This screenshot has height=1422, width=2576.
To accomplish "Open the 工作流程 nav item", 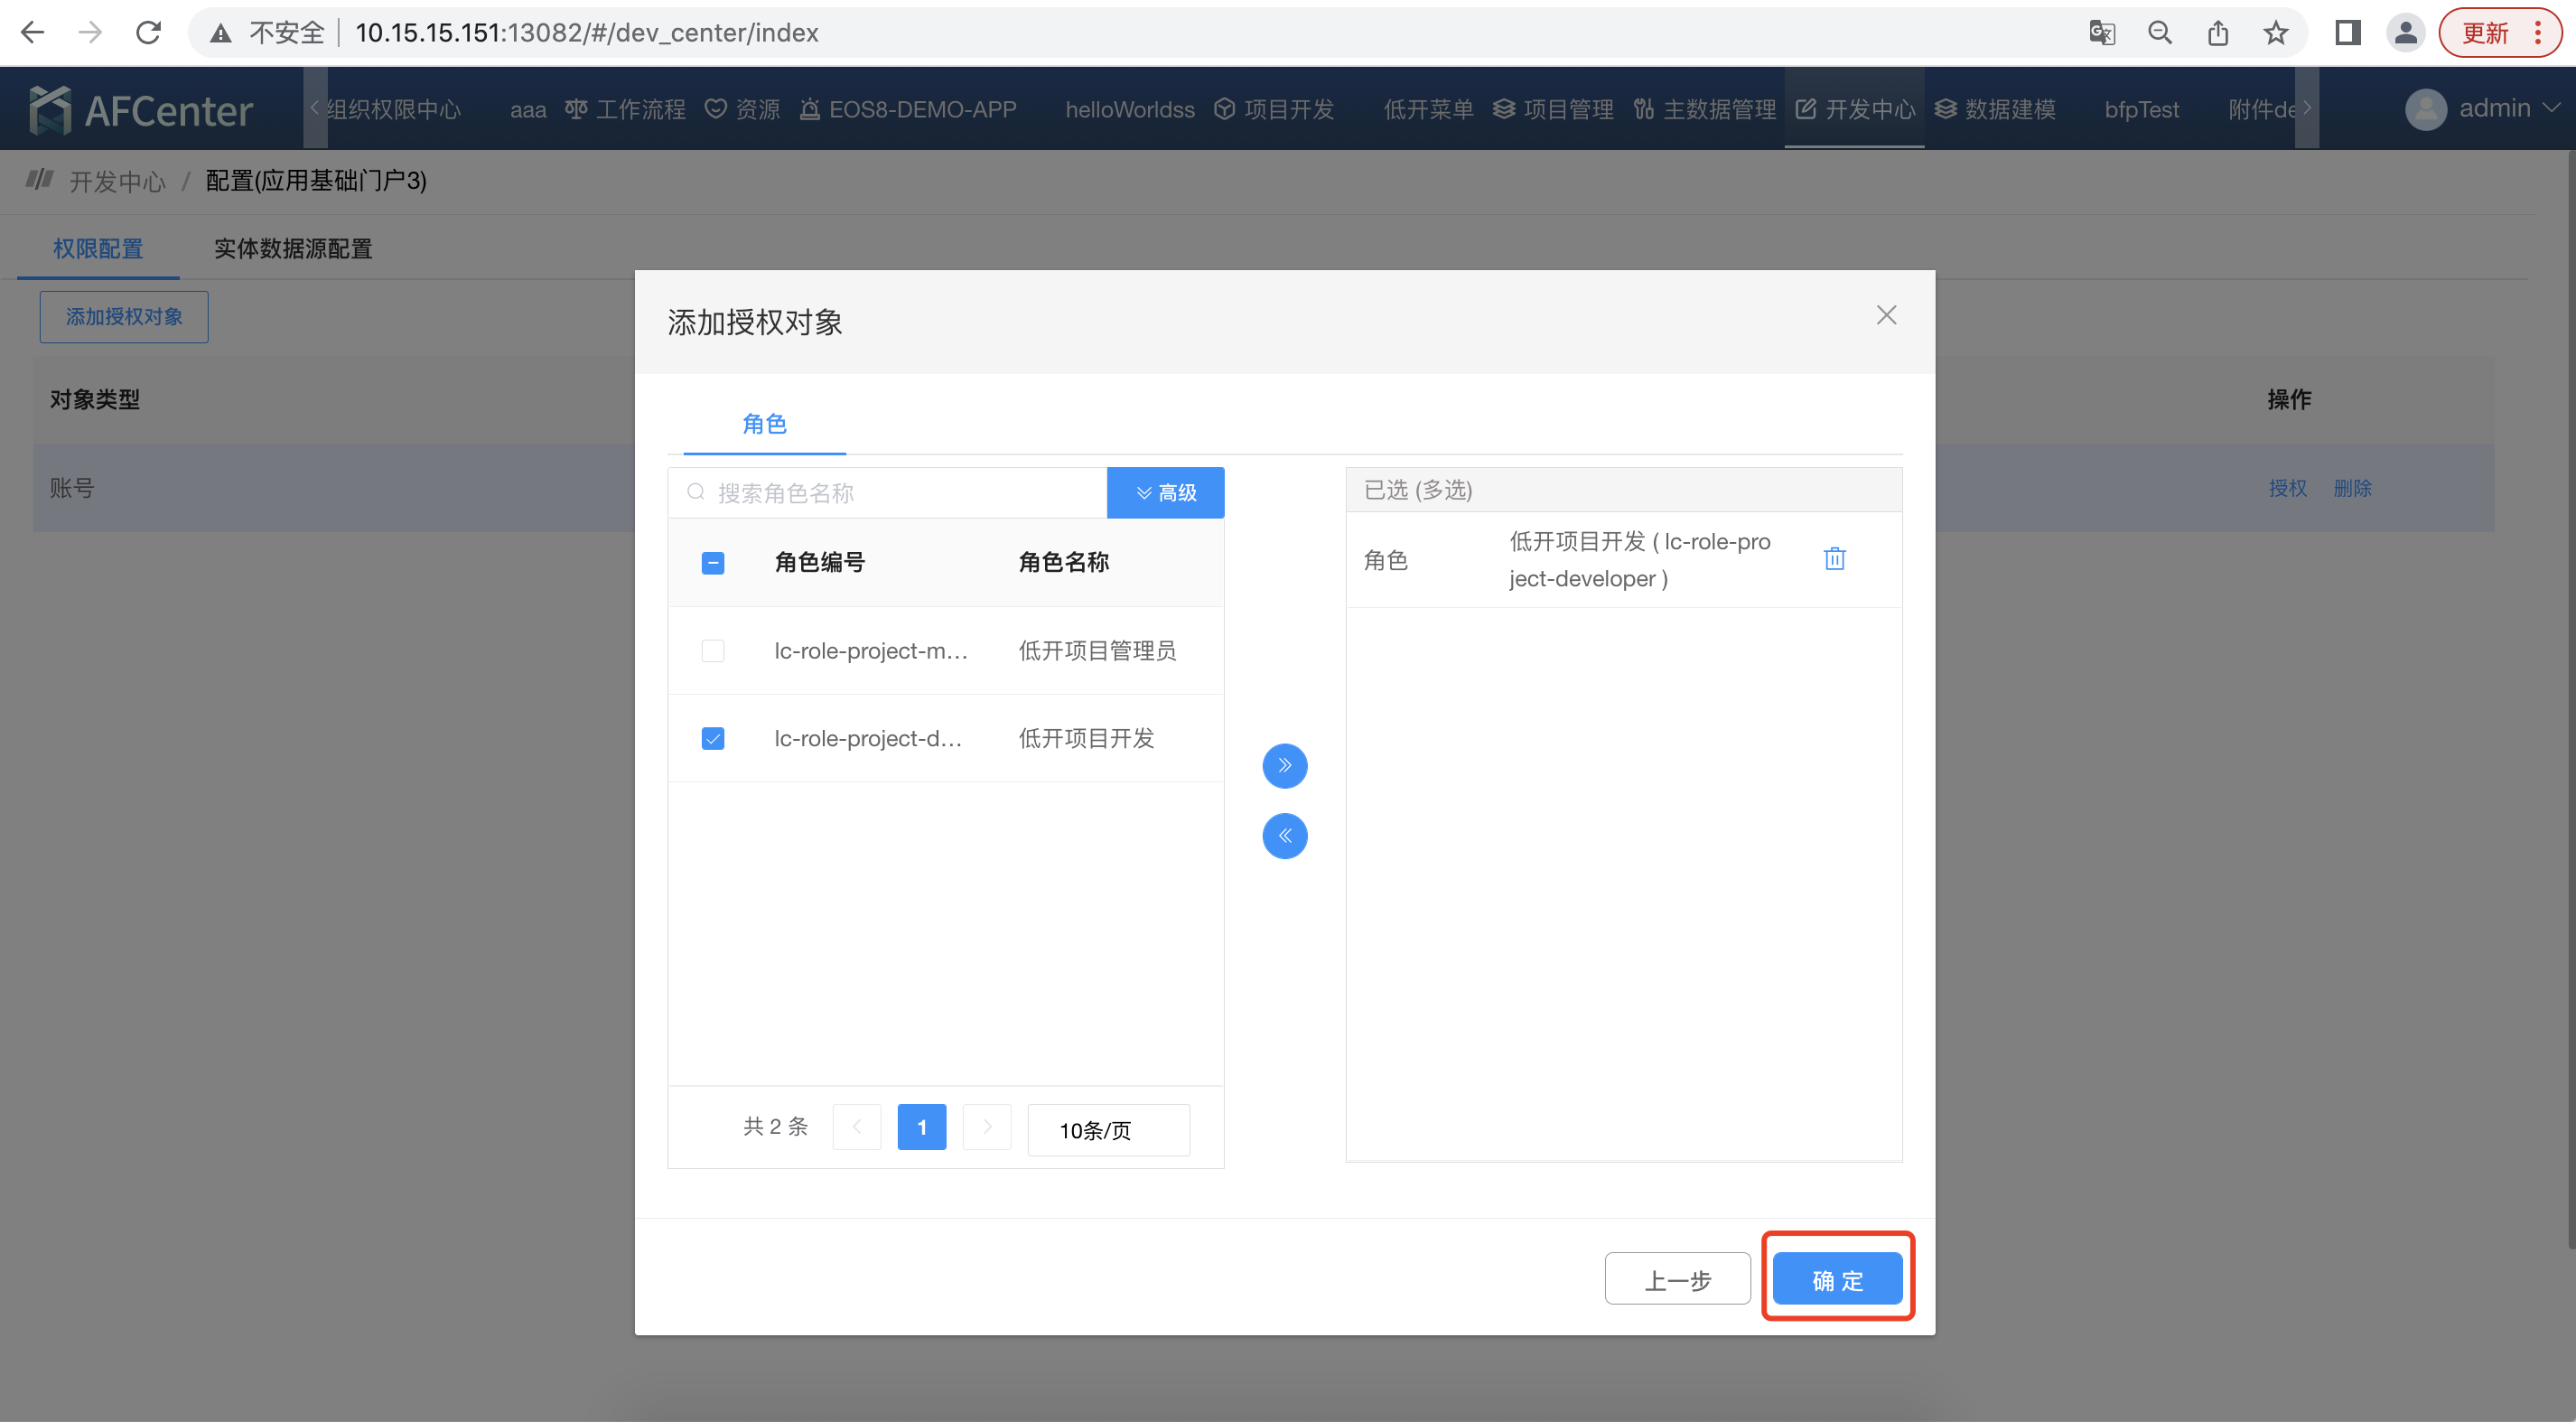I will [x=625, y=110].
